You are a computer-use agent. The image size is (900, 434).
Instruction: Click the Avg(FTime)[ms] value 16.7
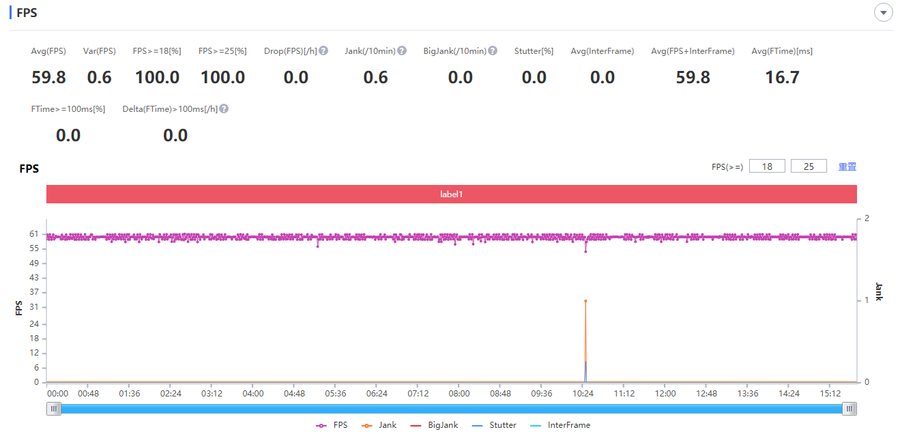(x=781, y=78)
